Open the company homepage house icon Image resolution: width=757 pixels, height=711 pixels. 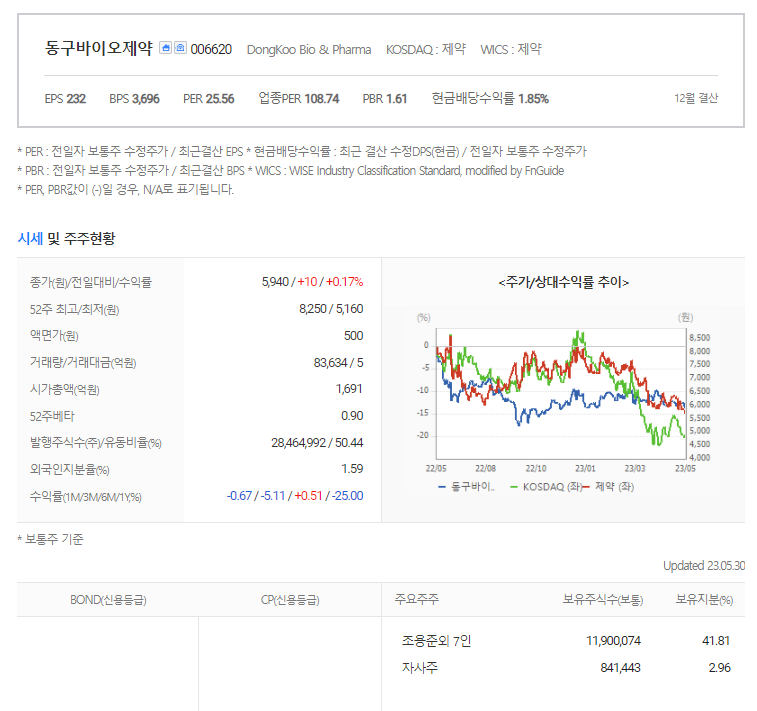(165, 47)
